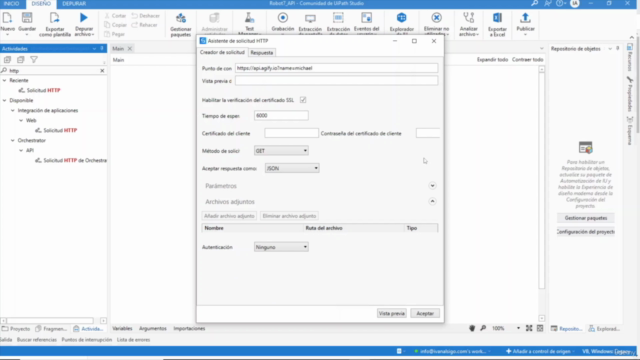Image resolution: width=640 pixels, height=360 pixels.
Task: Launch Explorador de IU
Action: [x=402, y=18]
